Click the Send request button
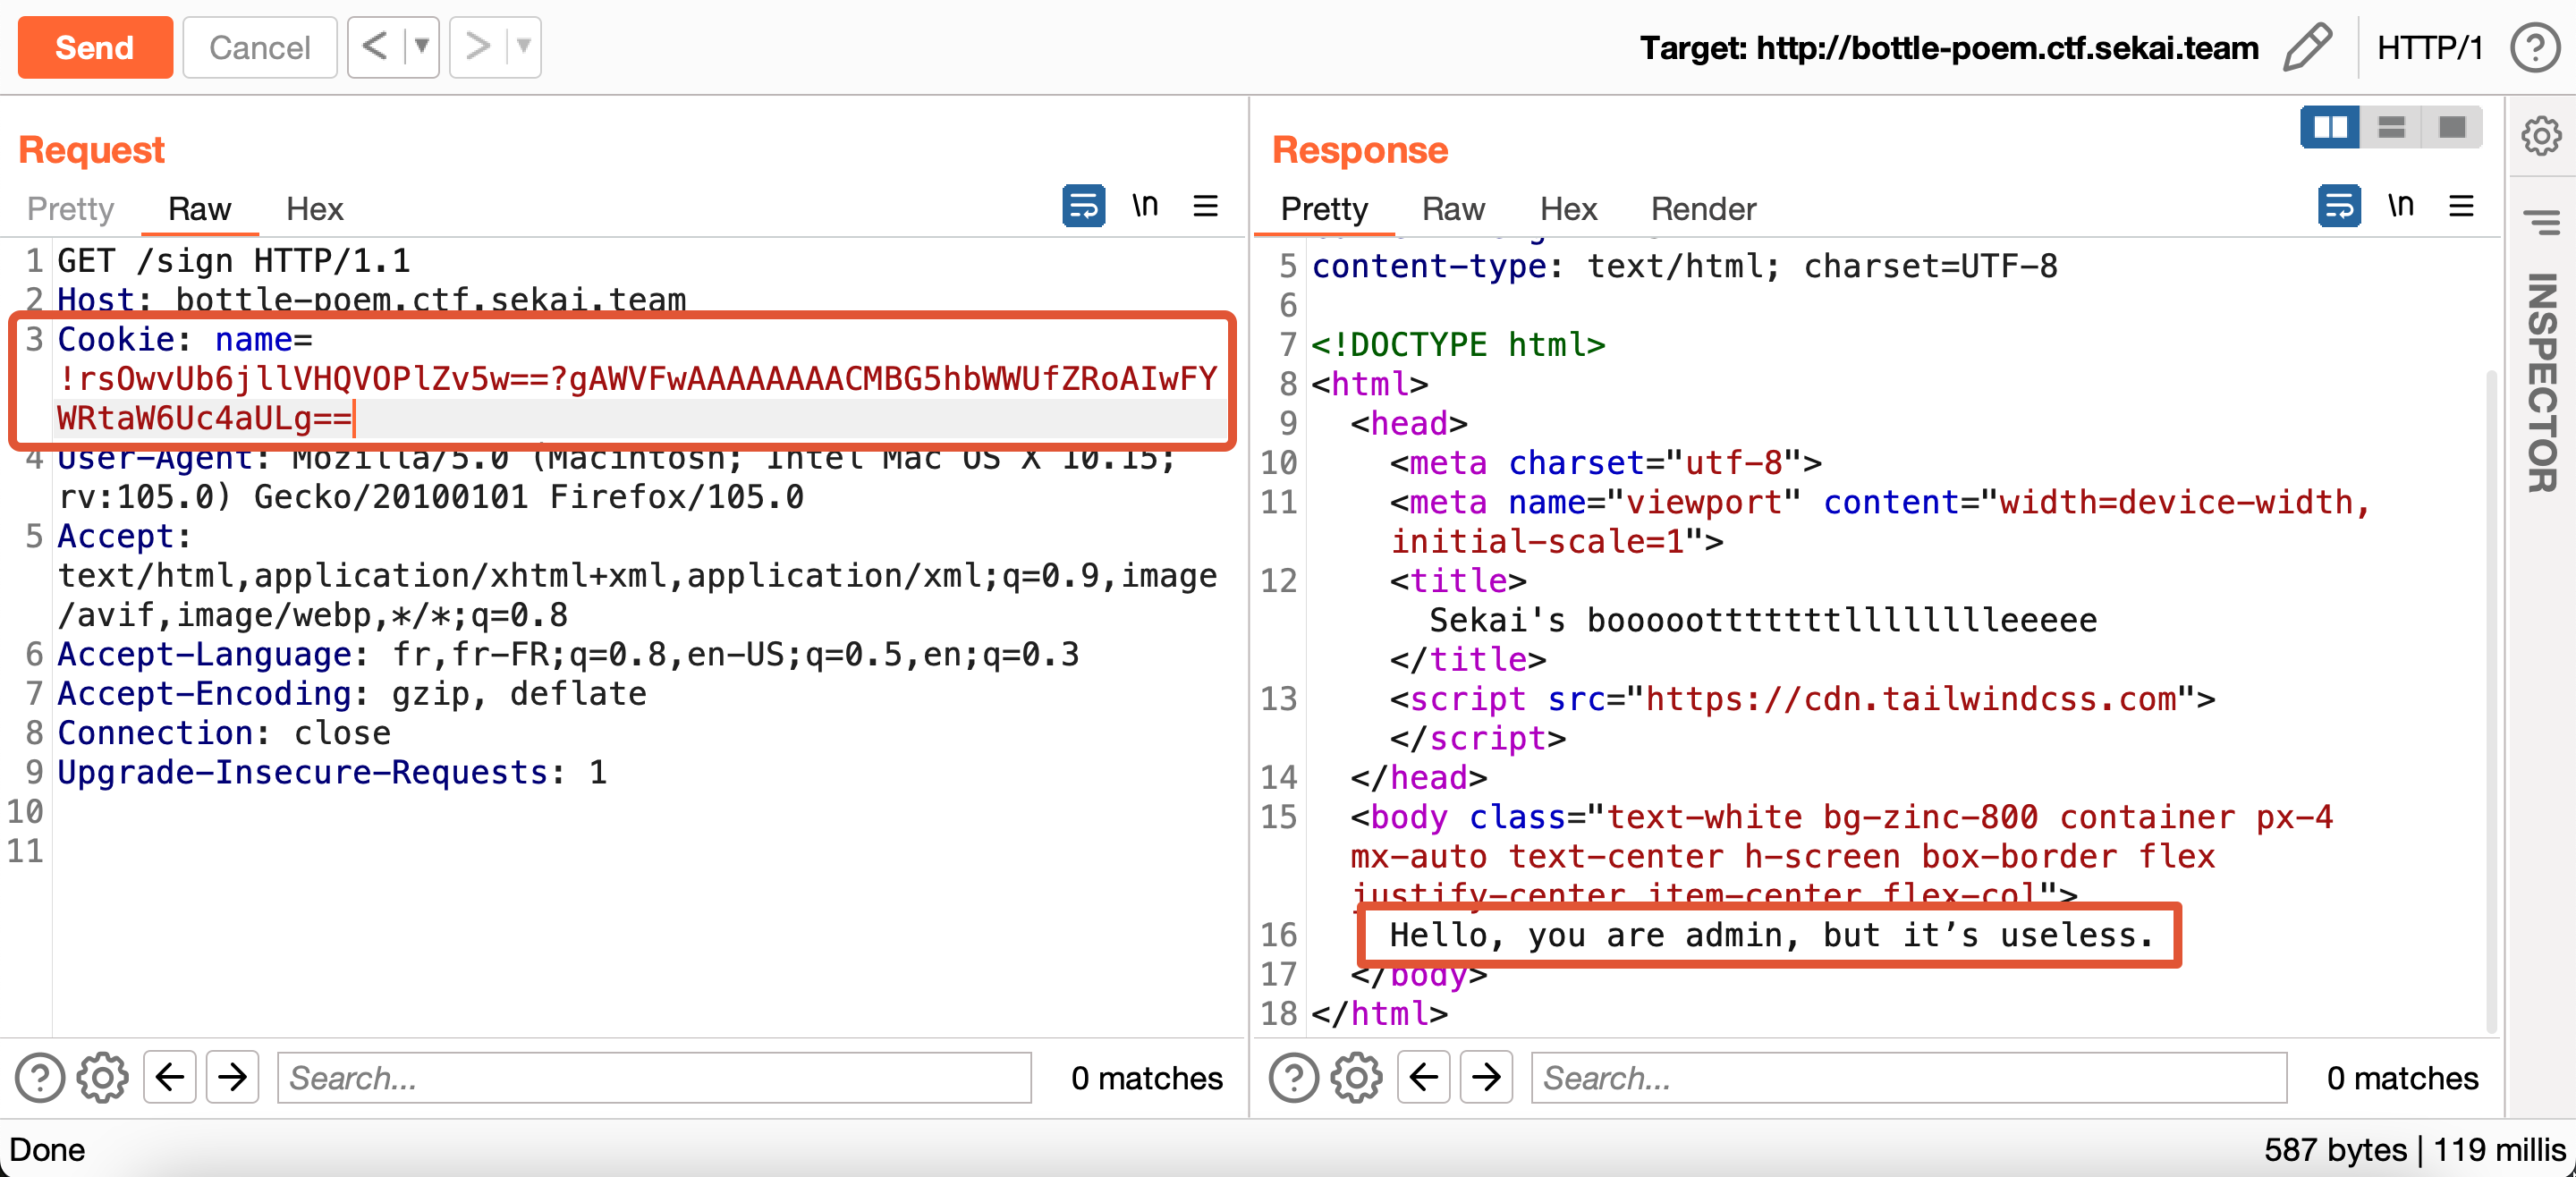2576x1177 pixels. click(95, 47)
